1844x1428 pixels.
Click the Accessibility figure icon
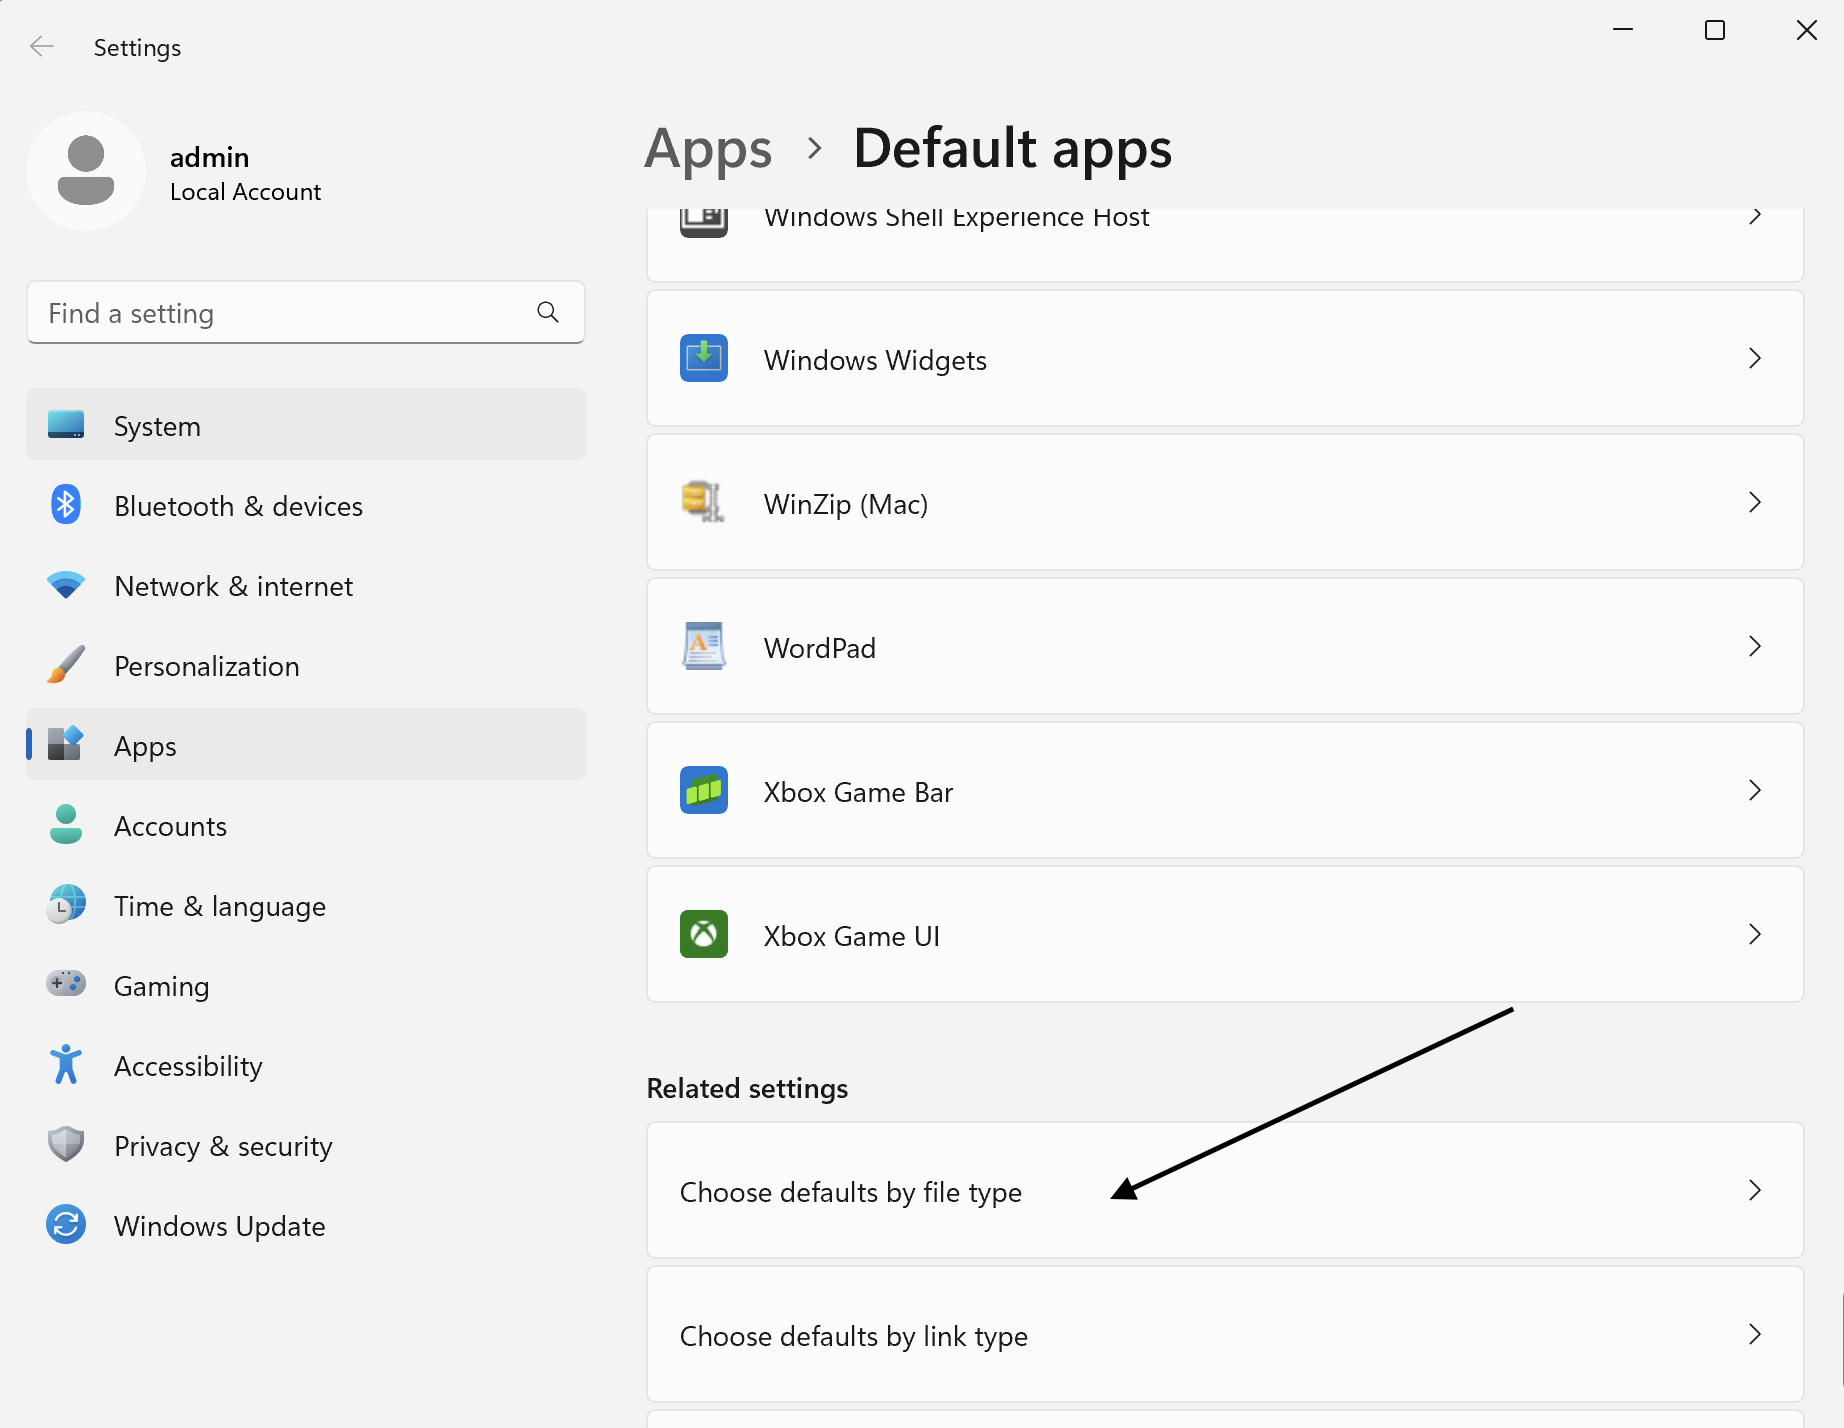coord(66,1065)
